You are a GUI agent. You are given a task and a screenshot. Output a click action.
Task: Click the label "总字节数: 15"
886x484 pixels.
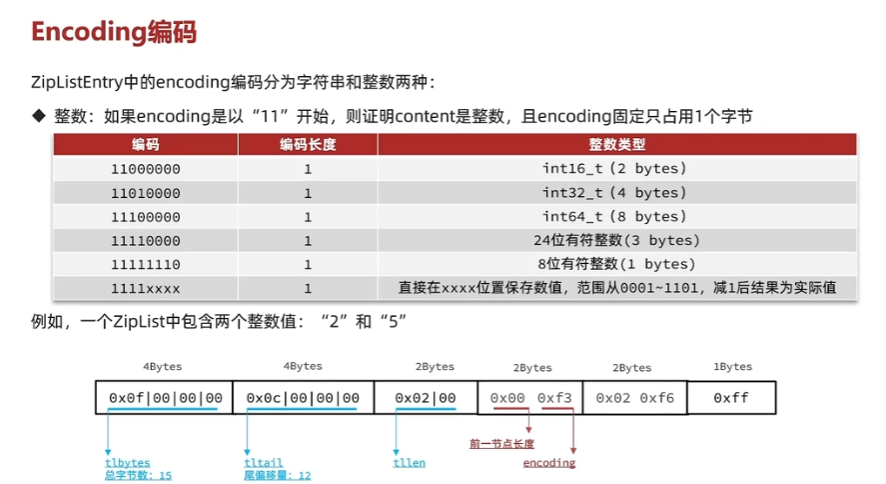(138, 475)
